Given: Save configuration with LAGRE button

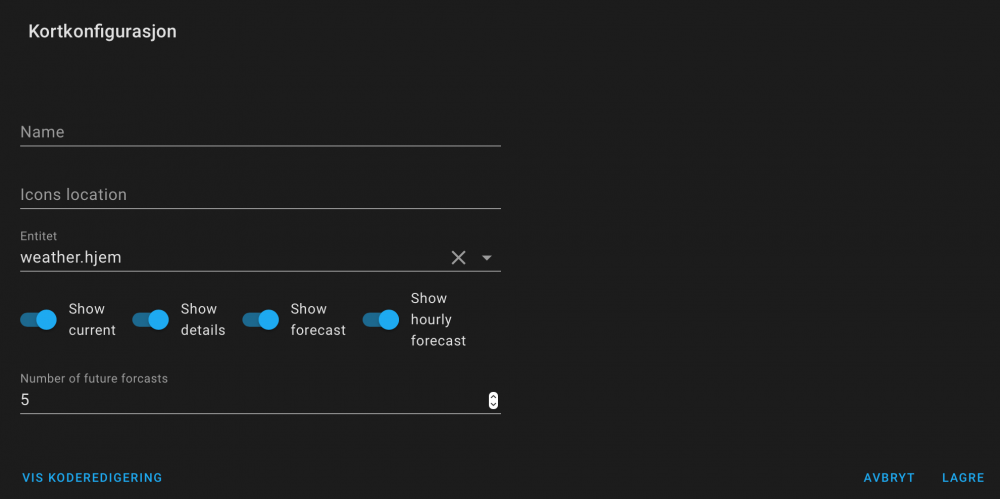Looking at the screenshot, I should click(x=963, y=478).
